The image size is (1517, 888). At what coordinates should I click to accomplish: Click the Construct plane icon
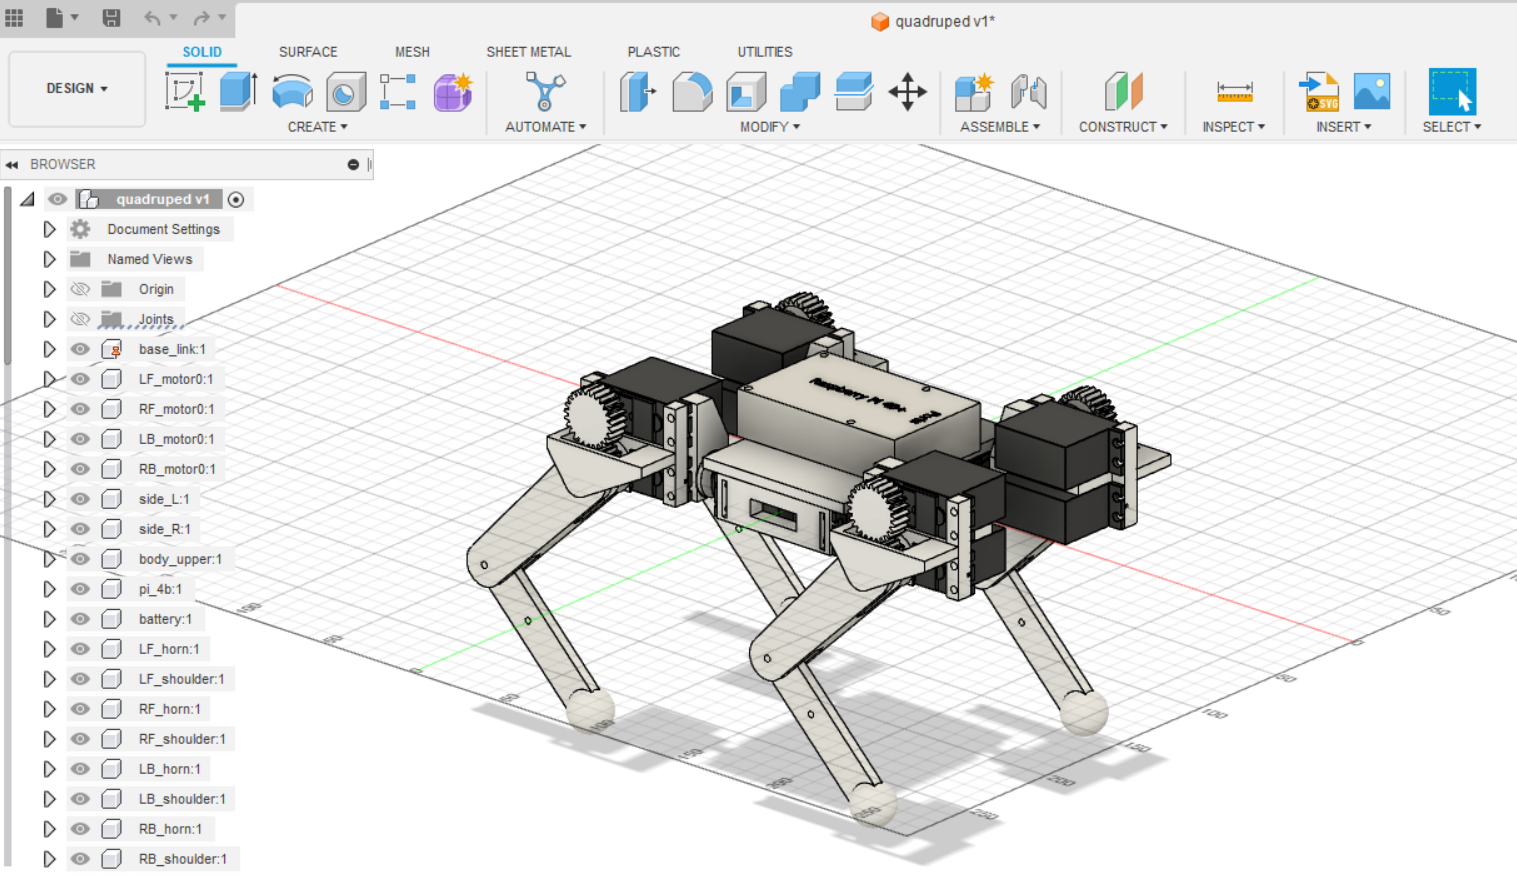point(1123,92)
